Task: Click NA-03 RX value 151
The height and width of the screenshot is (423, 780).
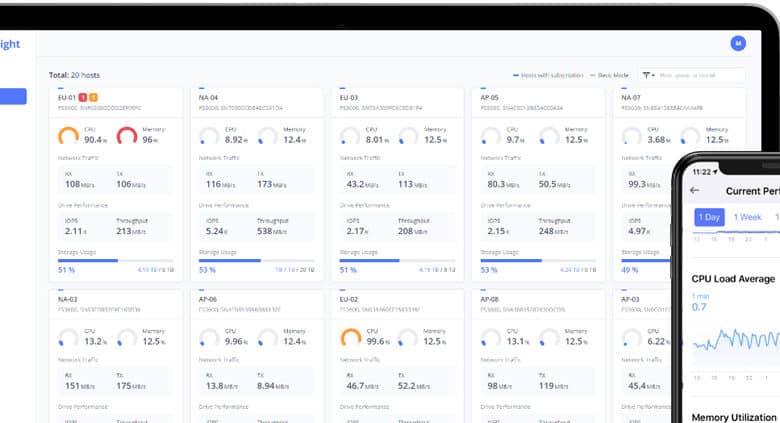Action: [x=80, y=386]
